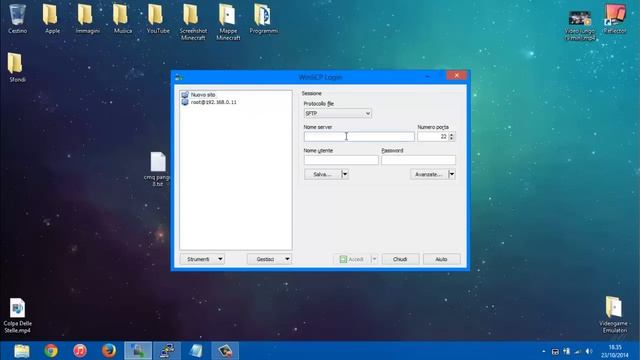
Task: Select the Nuovo sito entry
Action: 203,94
